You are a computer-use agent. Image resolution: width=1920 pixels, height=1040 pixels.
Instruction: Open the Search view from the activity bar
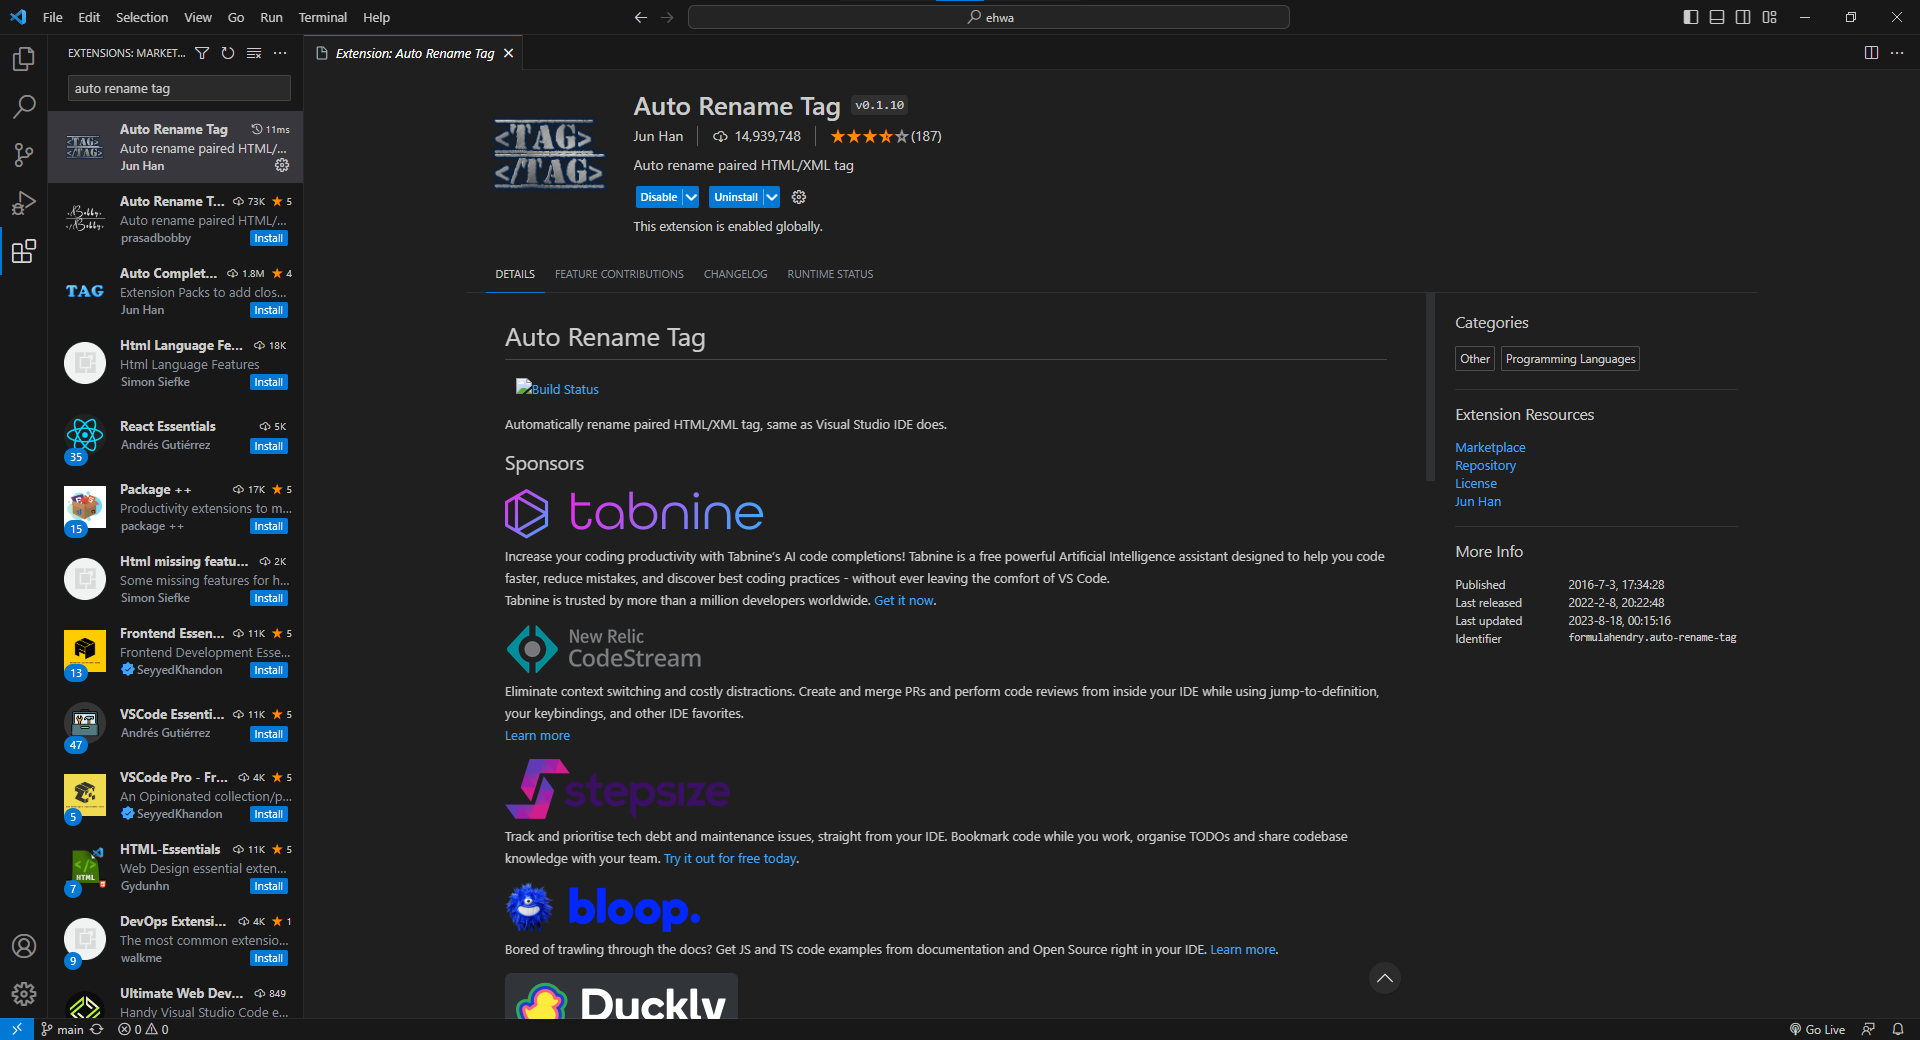[x=22, y=106]
